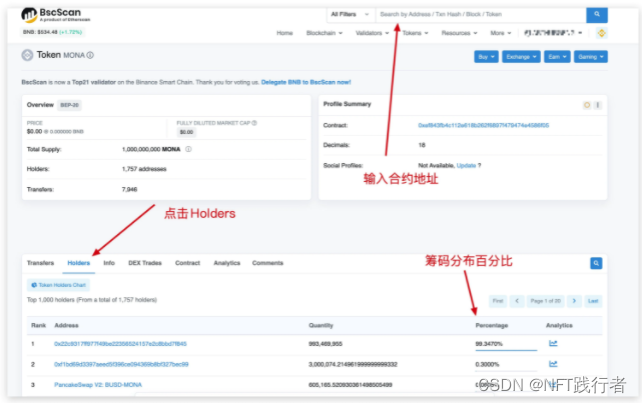Click the 0.3000% percentage bar
Screen dimensions: 642x403
click(x=506, y=371)
